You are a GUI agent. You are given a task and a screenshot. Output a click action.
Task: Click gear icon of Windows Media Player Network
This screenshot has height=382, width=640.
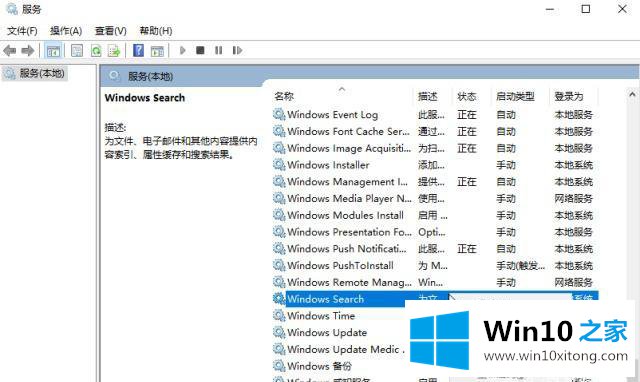coord(279,198)
